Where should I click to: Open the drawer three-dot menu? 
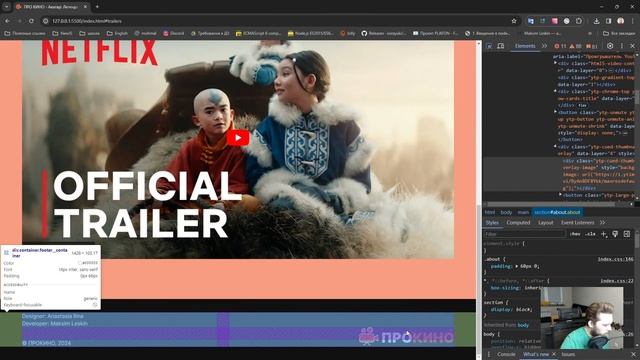point(489,354)
